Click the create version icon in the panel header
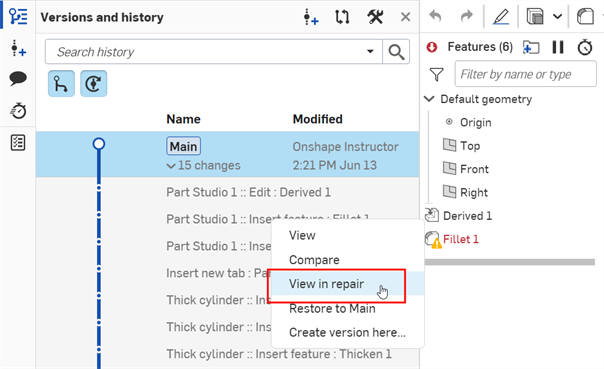This screenshot has width=604, height=369. coord(310,17)
